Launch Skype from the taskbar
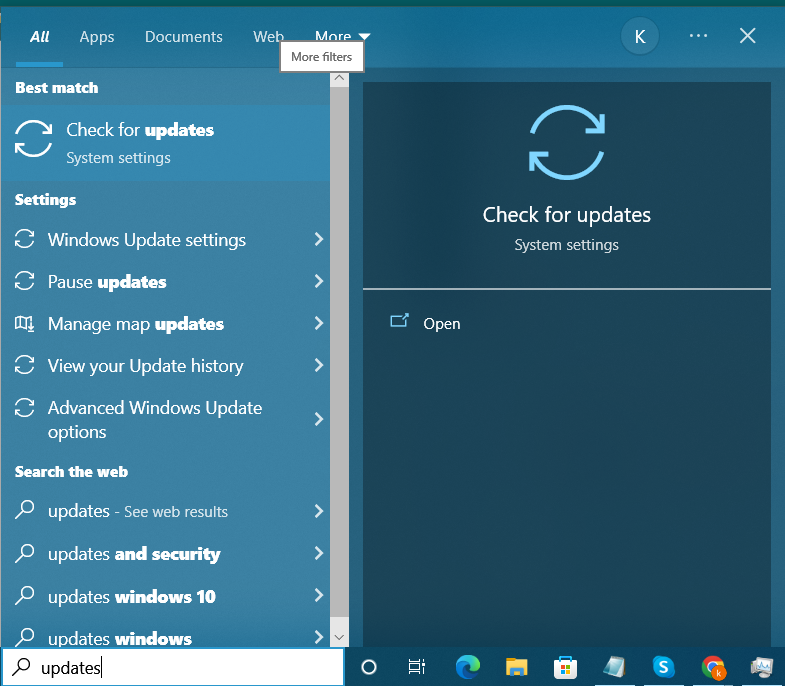Viewport: 785px width, 686px height. point(664,667)
